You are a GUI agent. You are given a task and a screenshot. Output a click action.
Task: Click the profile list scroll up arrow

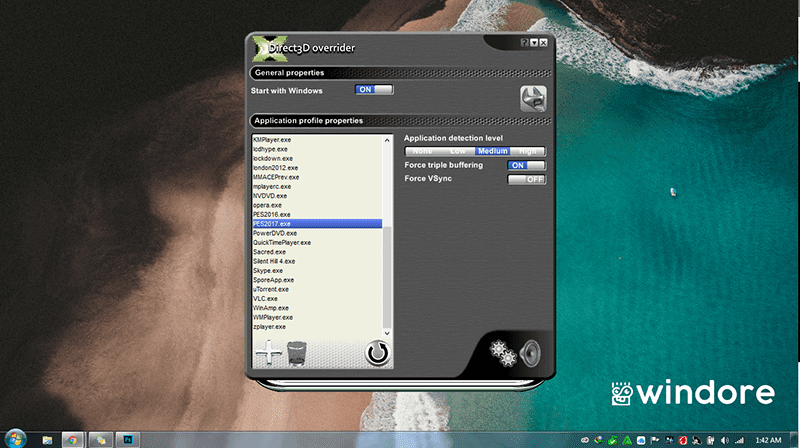coord(387,140)
